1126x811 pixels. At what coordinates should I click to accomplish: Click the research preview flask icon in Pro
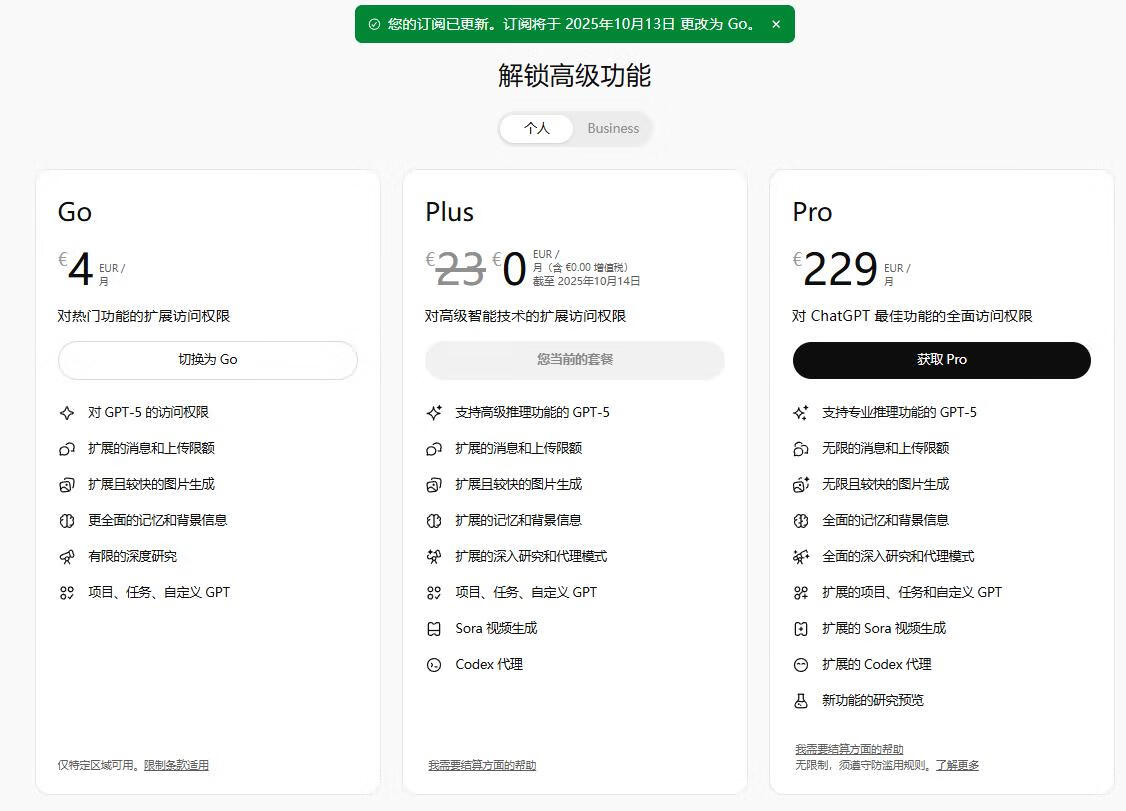click(x=801, y=701)
